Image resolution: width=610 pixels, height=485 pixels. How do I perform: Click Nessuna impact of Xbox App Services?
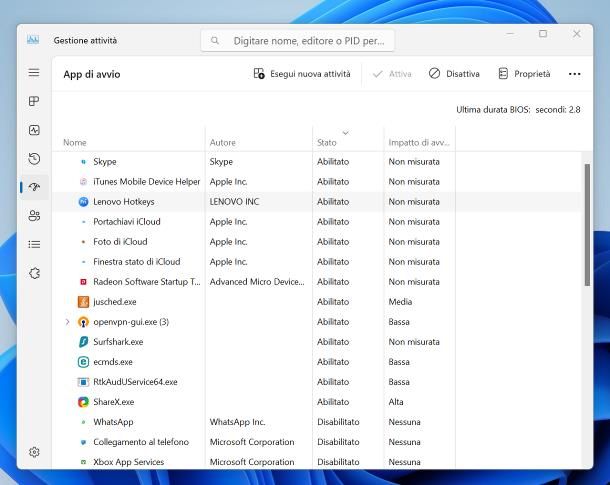click(x=404, y=462)
